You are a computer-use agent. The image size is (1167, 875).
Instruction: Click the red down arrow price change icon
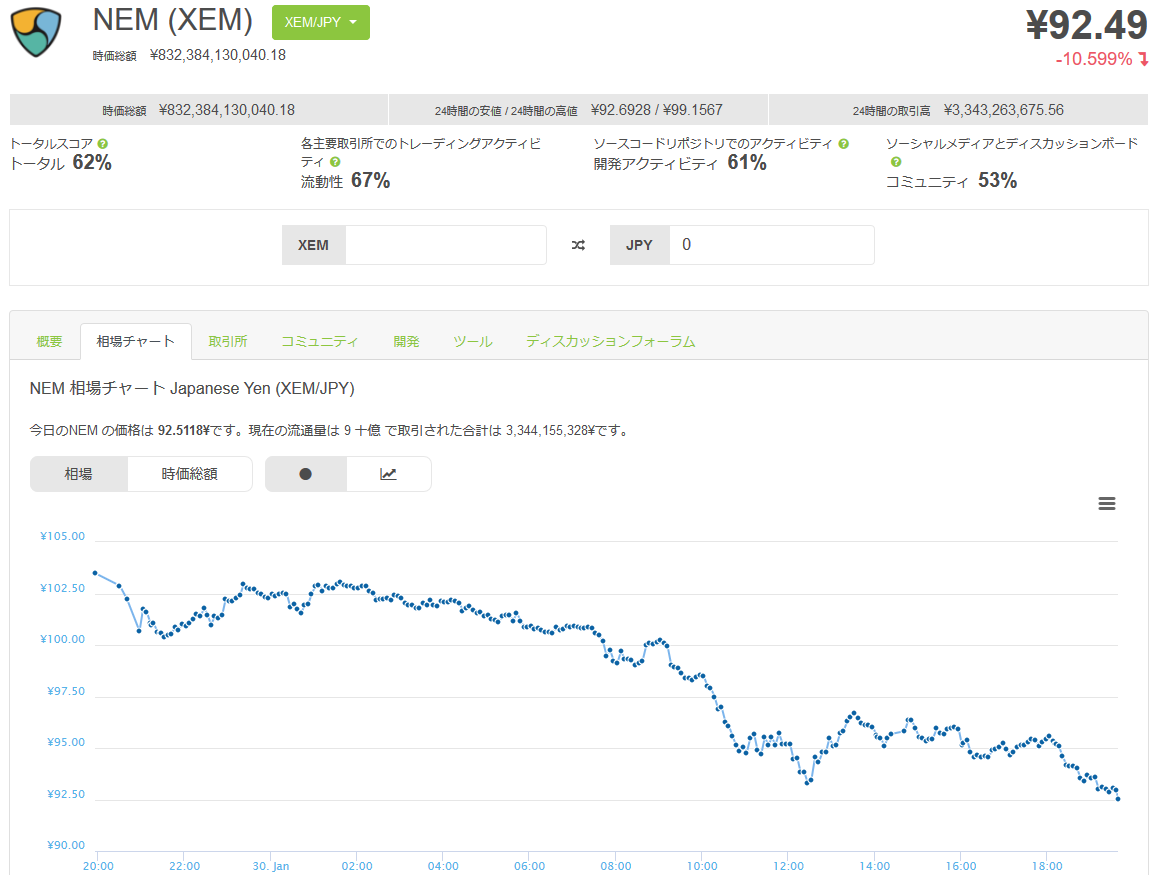pos(1143,60)
